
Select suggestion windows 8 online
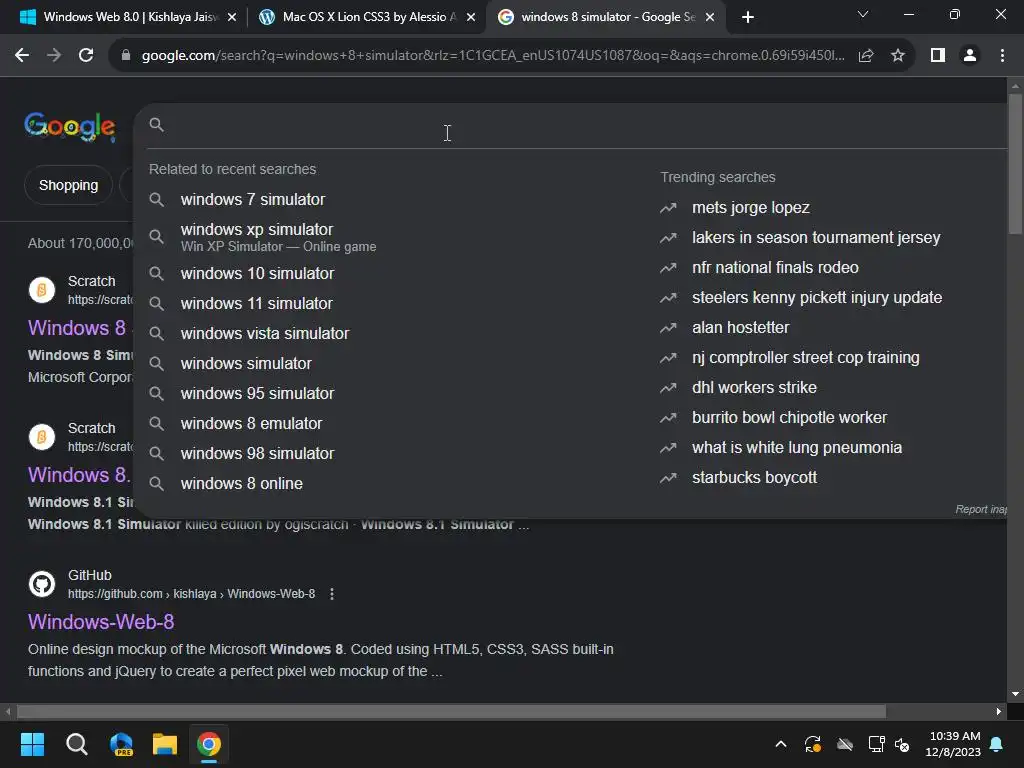point(242,483)
